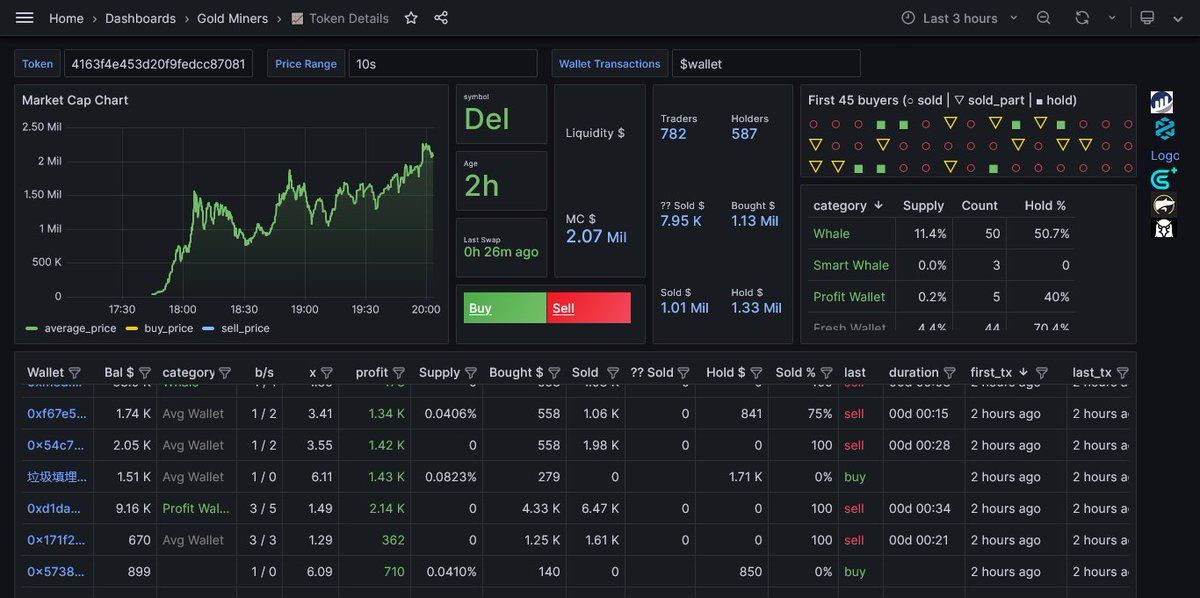Click the Token variable input field
The image size is (1200, 598).
point(158,63)
